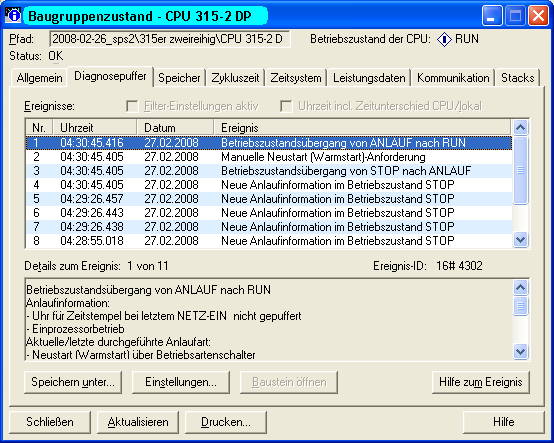Click Speichern unter... button

(x=73, y=382)
